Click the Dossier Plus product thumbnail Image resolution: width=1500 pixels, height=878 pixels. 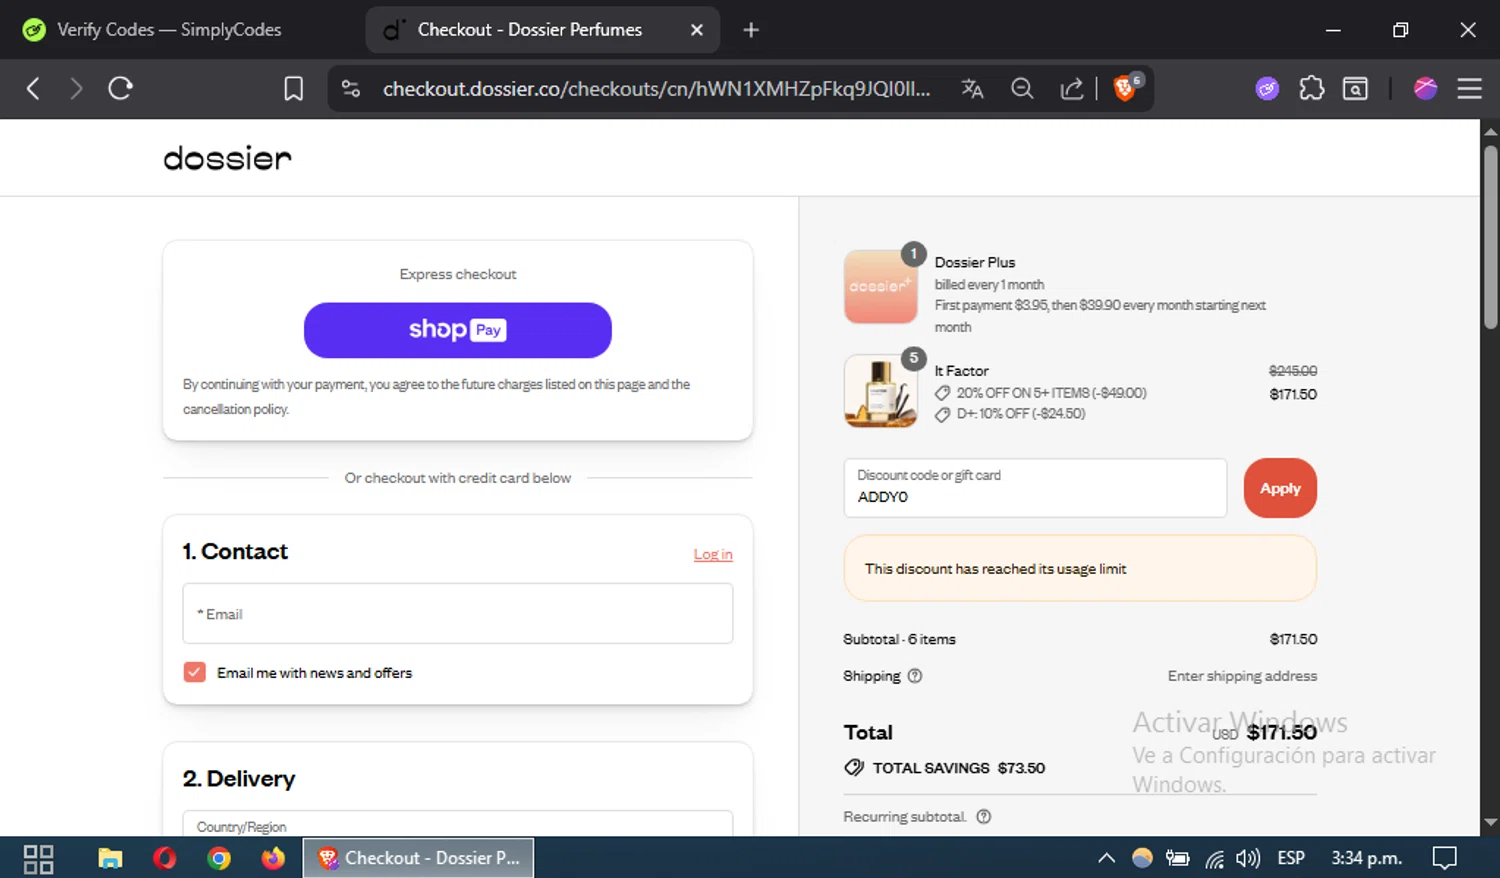(881, 287)
